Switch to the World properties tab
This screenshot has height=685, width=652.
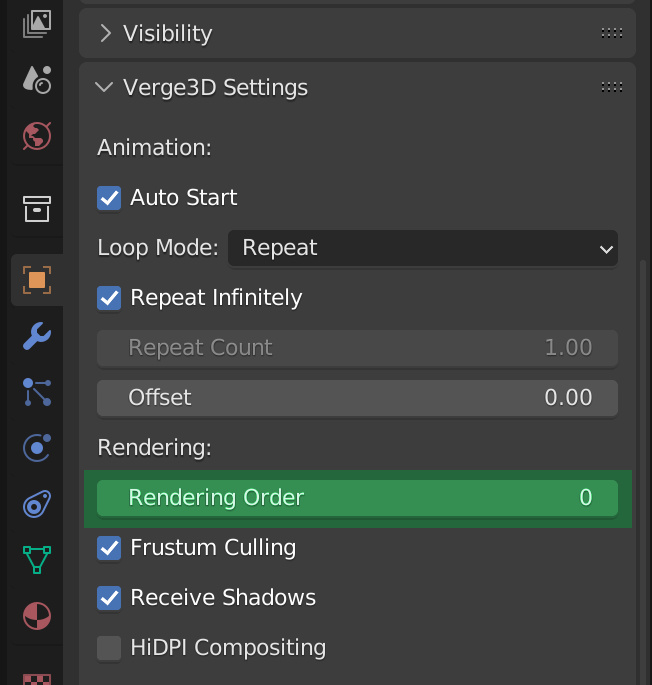pyautogui.click(x=37, y=135)
